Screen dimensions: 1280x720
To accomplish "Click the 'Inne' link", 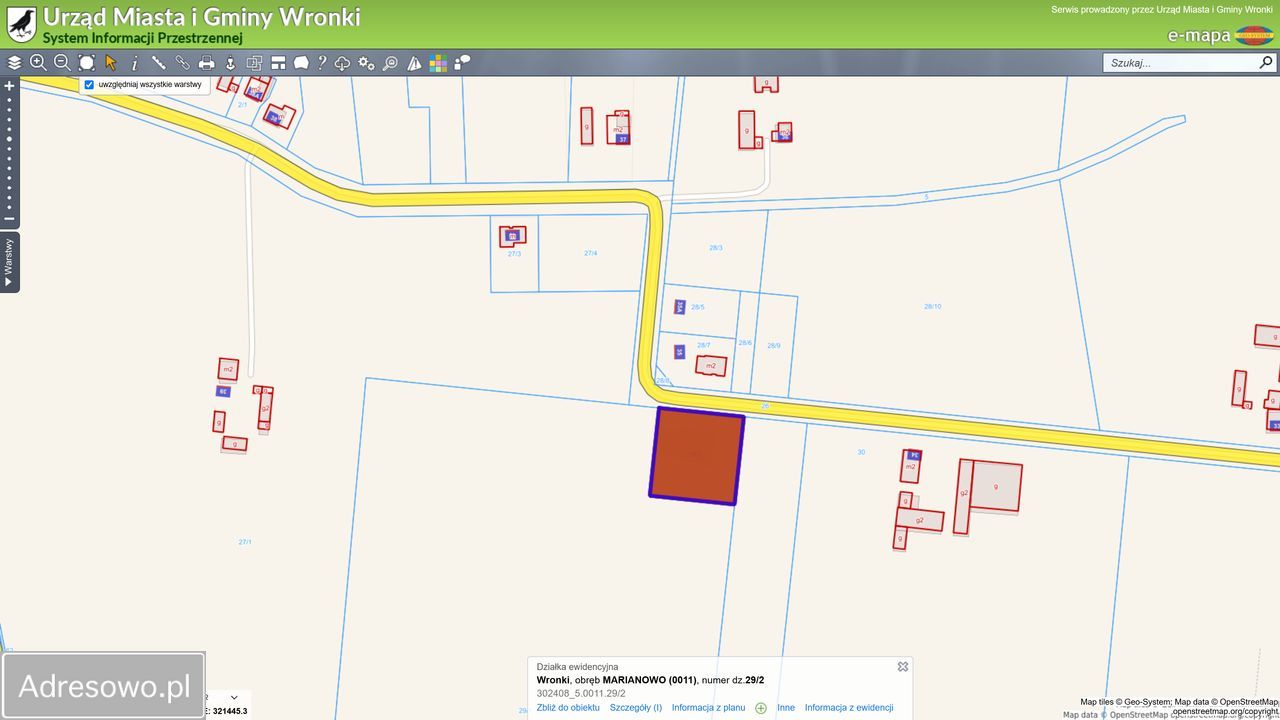I will (x=786, y=707).
